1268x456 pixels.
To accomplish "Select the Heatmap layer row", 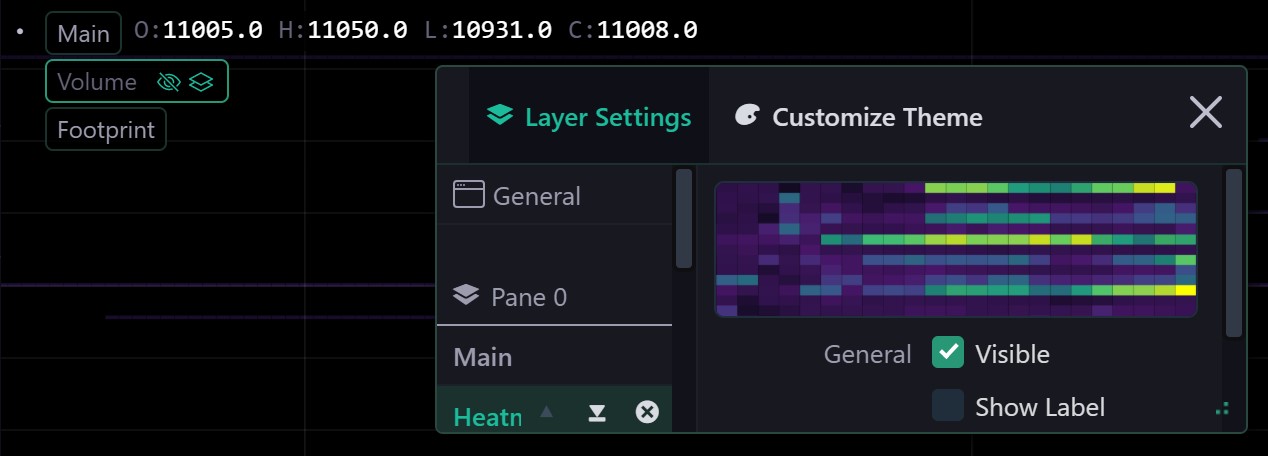I will point(554,410).
